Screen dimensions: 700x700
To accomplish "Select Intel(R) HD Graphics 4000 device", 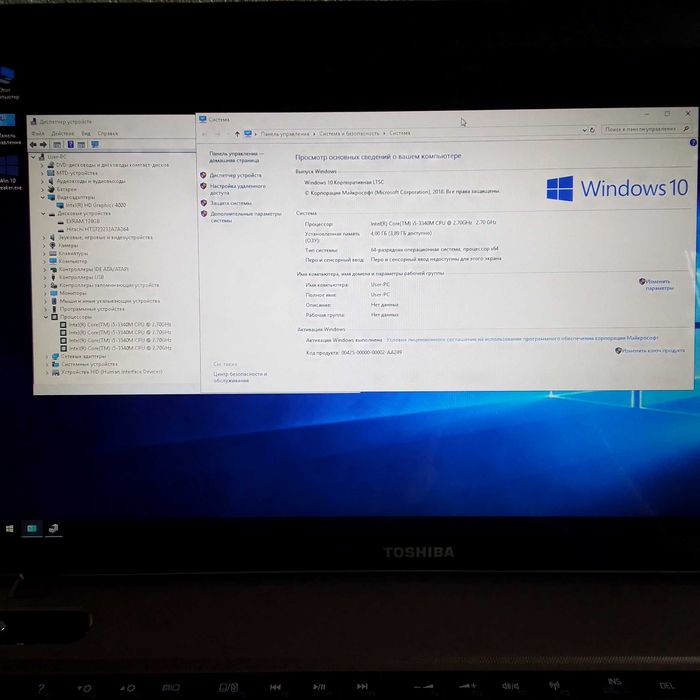I will pyautogui.click(x=96, y=205).
